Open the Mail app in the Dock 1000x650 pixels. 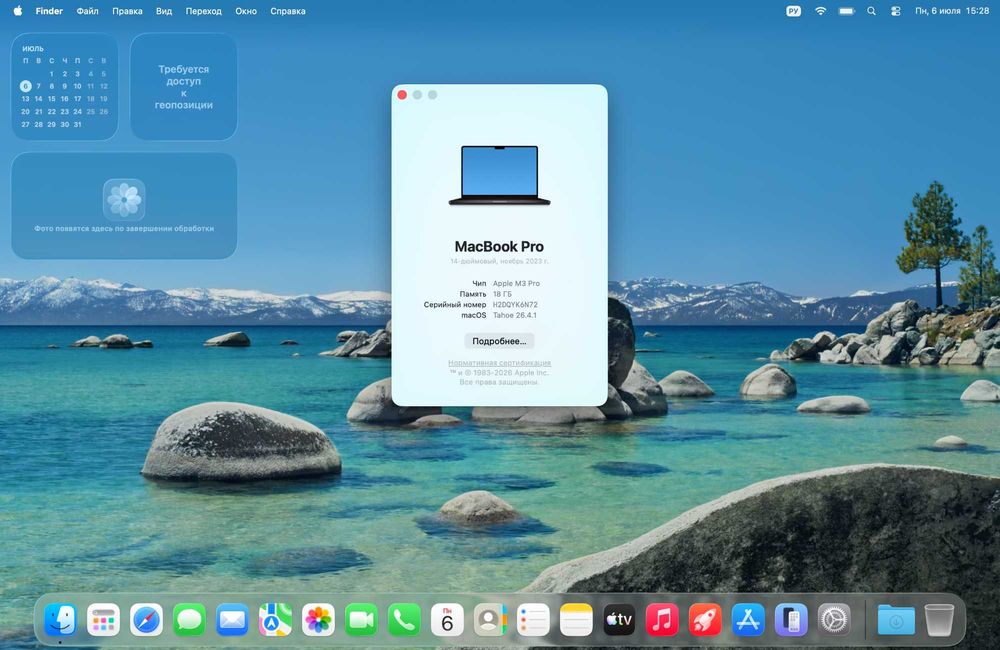coord(232,619)
